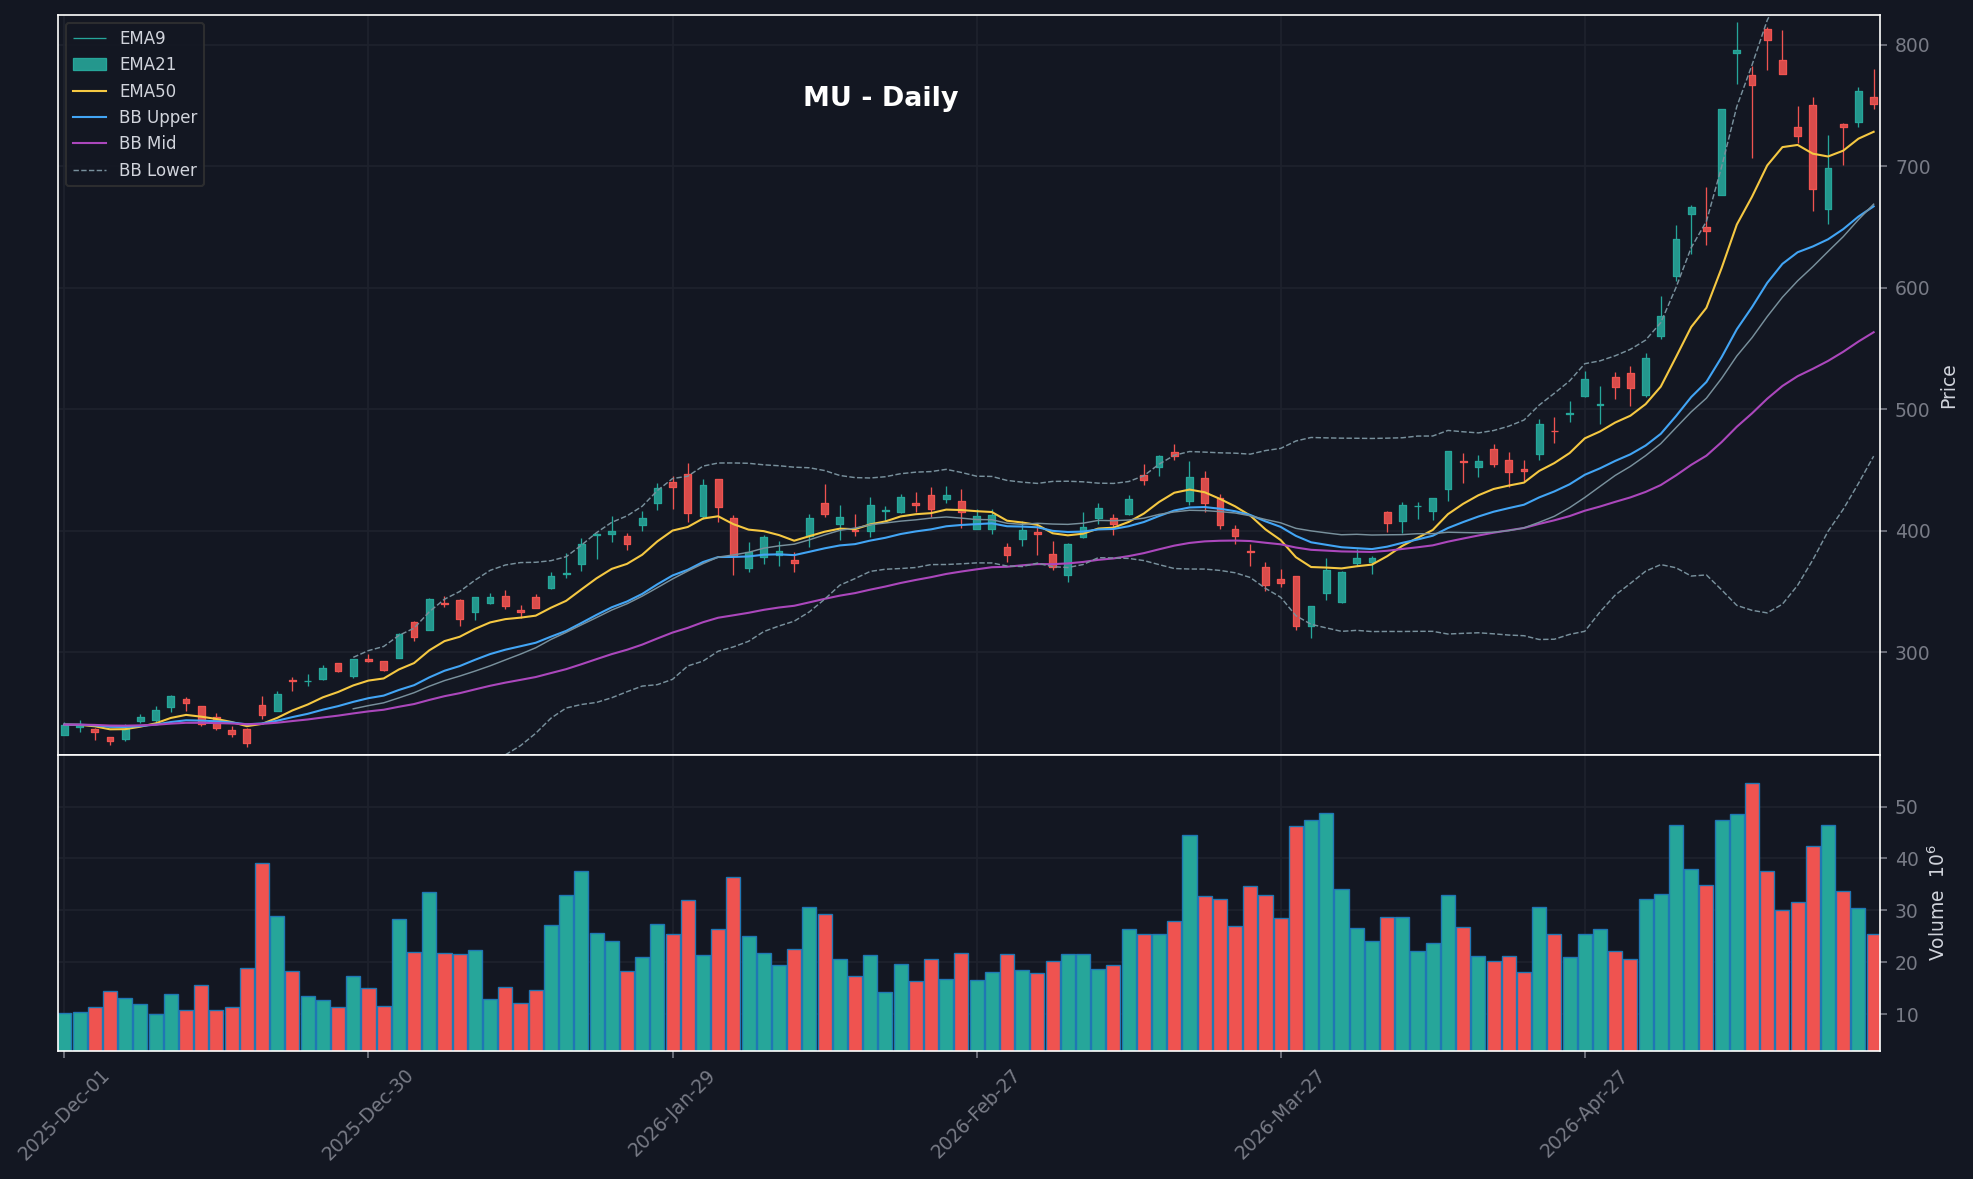The height and width of the screenshot is (1179, 1973).
Task: Click the 40 volume axis tick
Action: pos(1905,860)
